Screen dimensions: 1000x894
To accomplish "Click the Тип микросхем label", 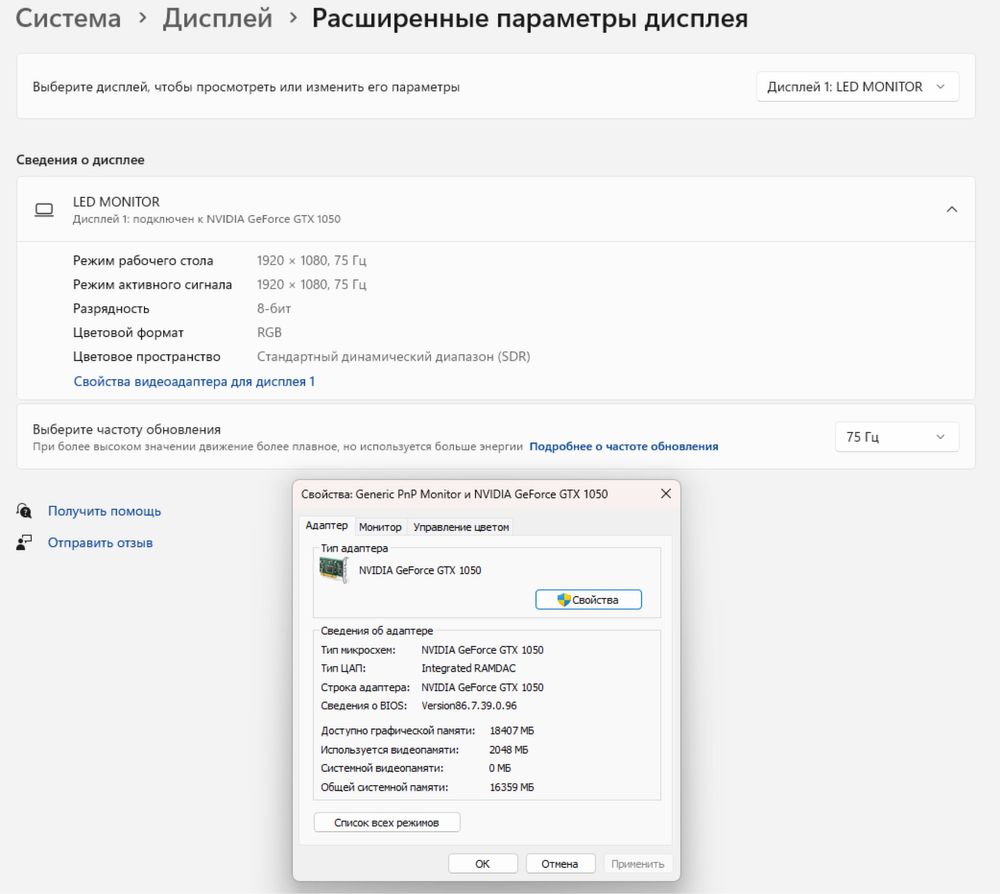I will tap(358, 650).
